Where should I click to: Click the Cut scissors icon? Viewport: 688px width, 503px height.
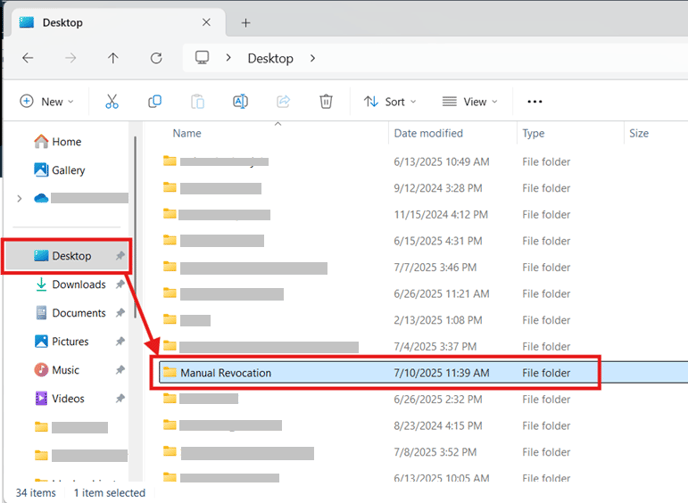coord(112,101)
